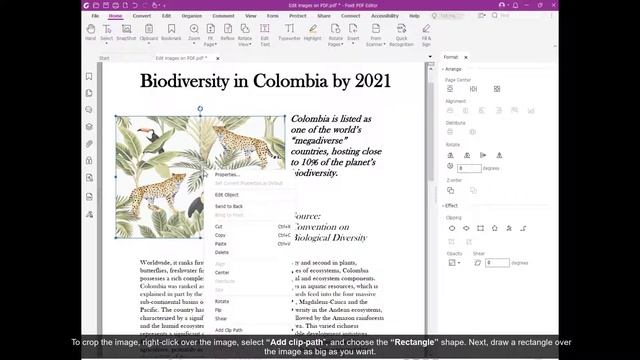Click the document vertical scrollbar

point(431,131)
